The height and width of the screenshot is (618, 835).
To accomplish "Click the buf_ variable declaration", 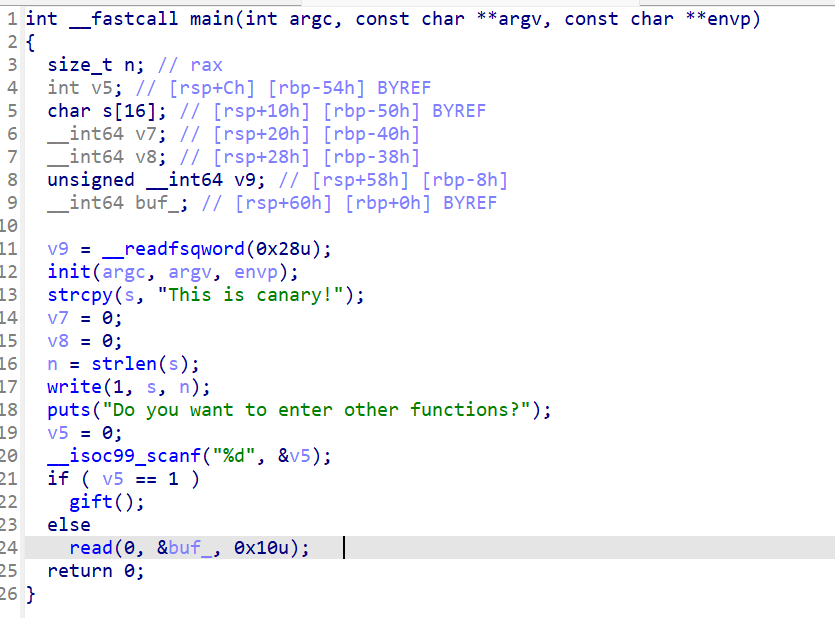I will pyautogui.click(x=117, y=203).
